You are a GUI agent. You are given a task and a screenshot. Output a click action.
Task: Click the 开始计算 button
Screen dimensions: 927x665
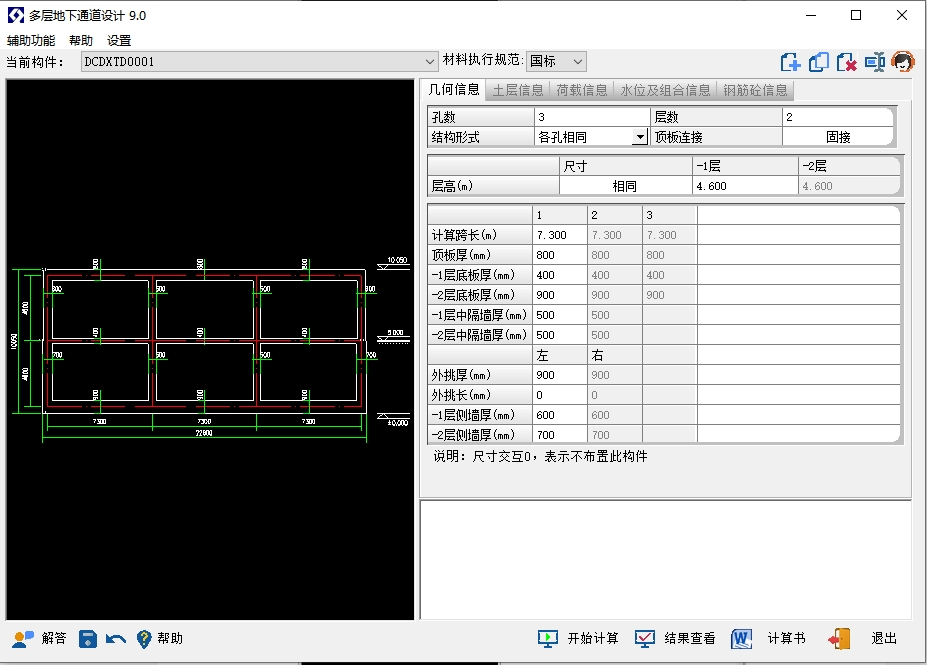579,639
